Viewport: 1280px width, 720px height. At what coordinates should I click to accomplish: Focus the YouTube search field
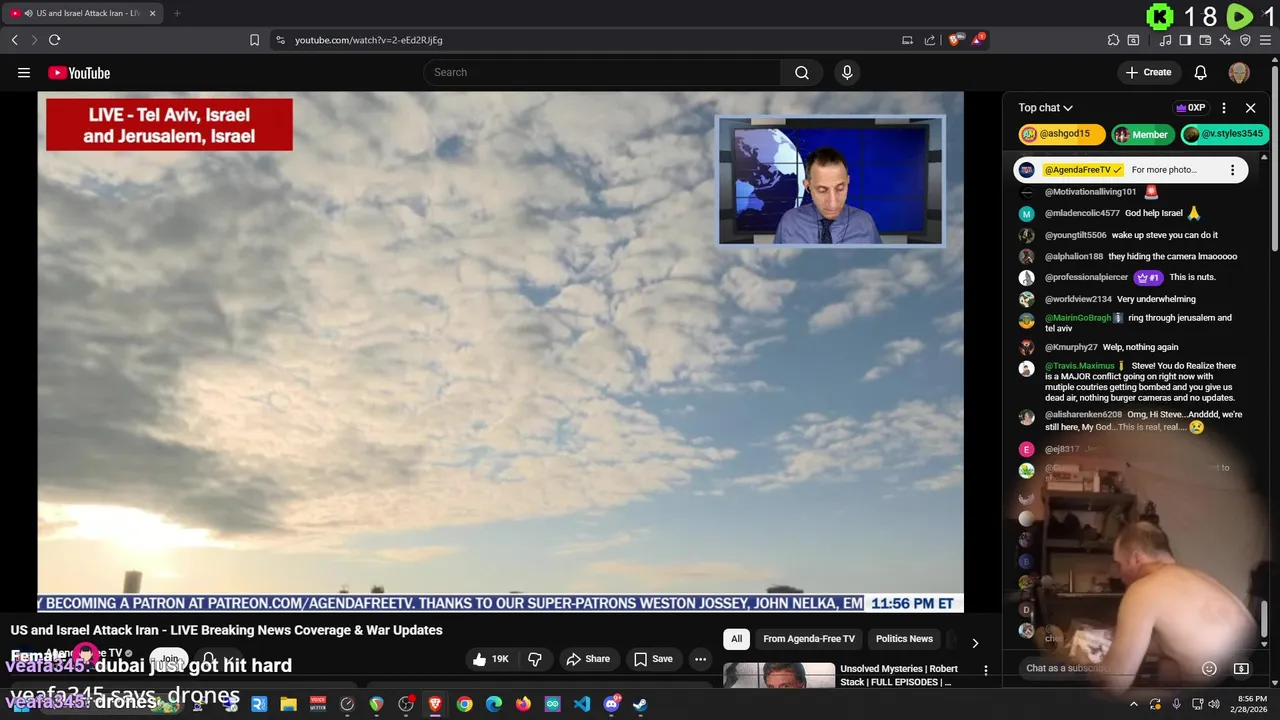click(603, 72)
